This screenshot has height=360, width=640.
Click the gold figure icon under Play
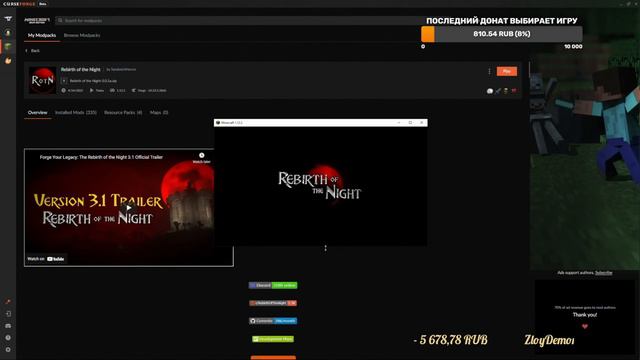point(506,91)
